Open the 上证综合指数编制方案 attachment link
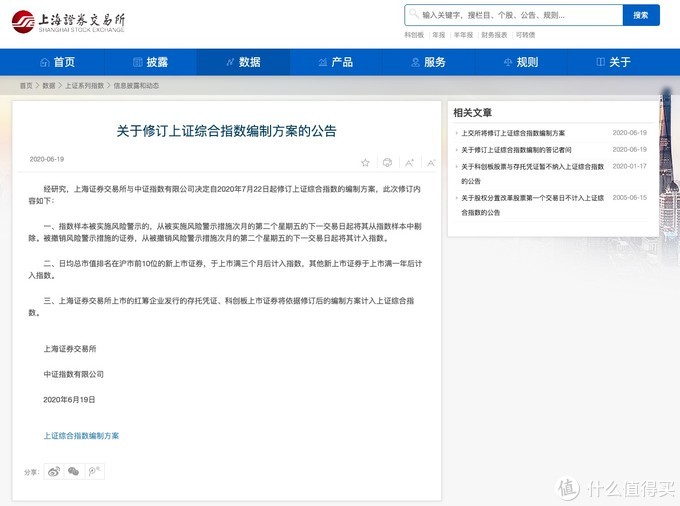The image size is (680, 506). click(x=81, y=435)
